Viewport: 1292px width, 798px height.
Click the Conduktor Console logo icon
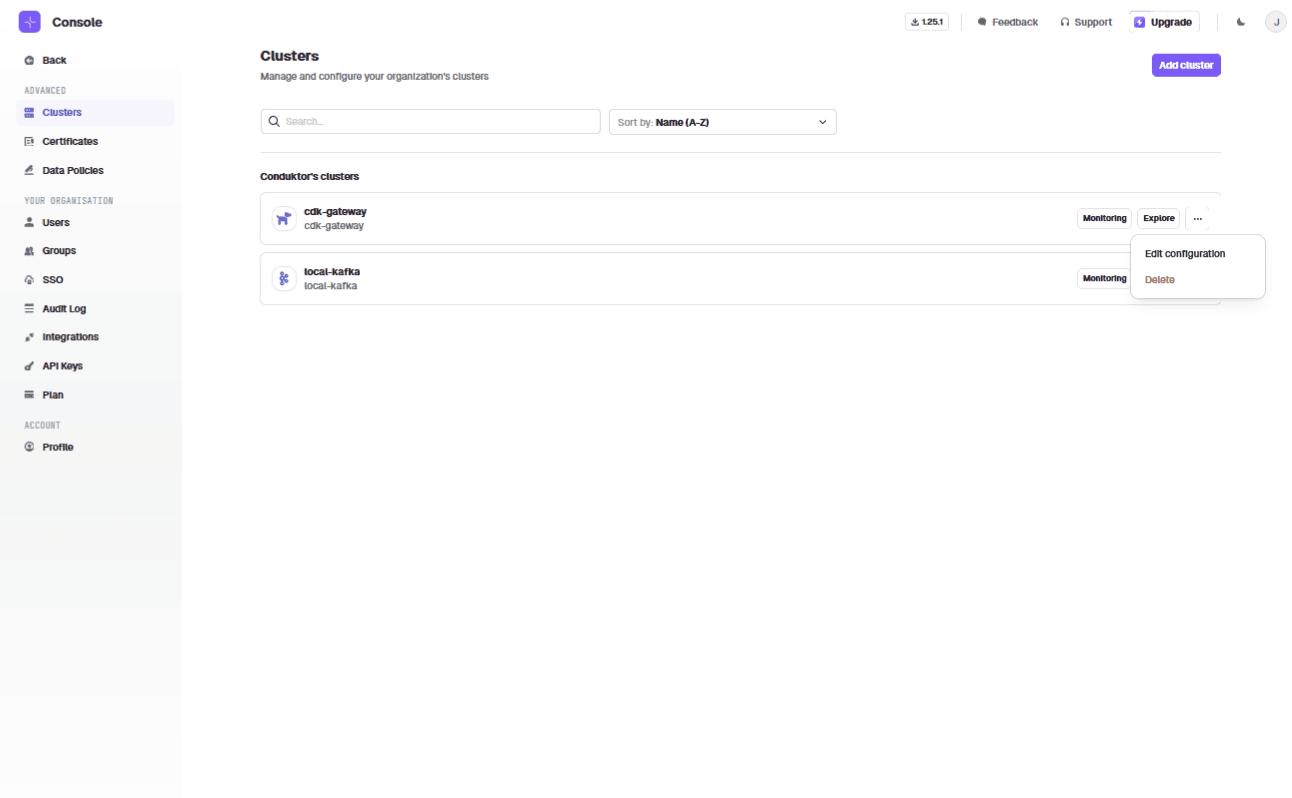tap(30, 22)
